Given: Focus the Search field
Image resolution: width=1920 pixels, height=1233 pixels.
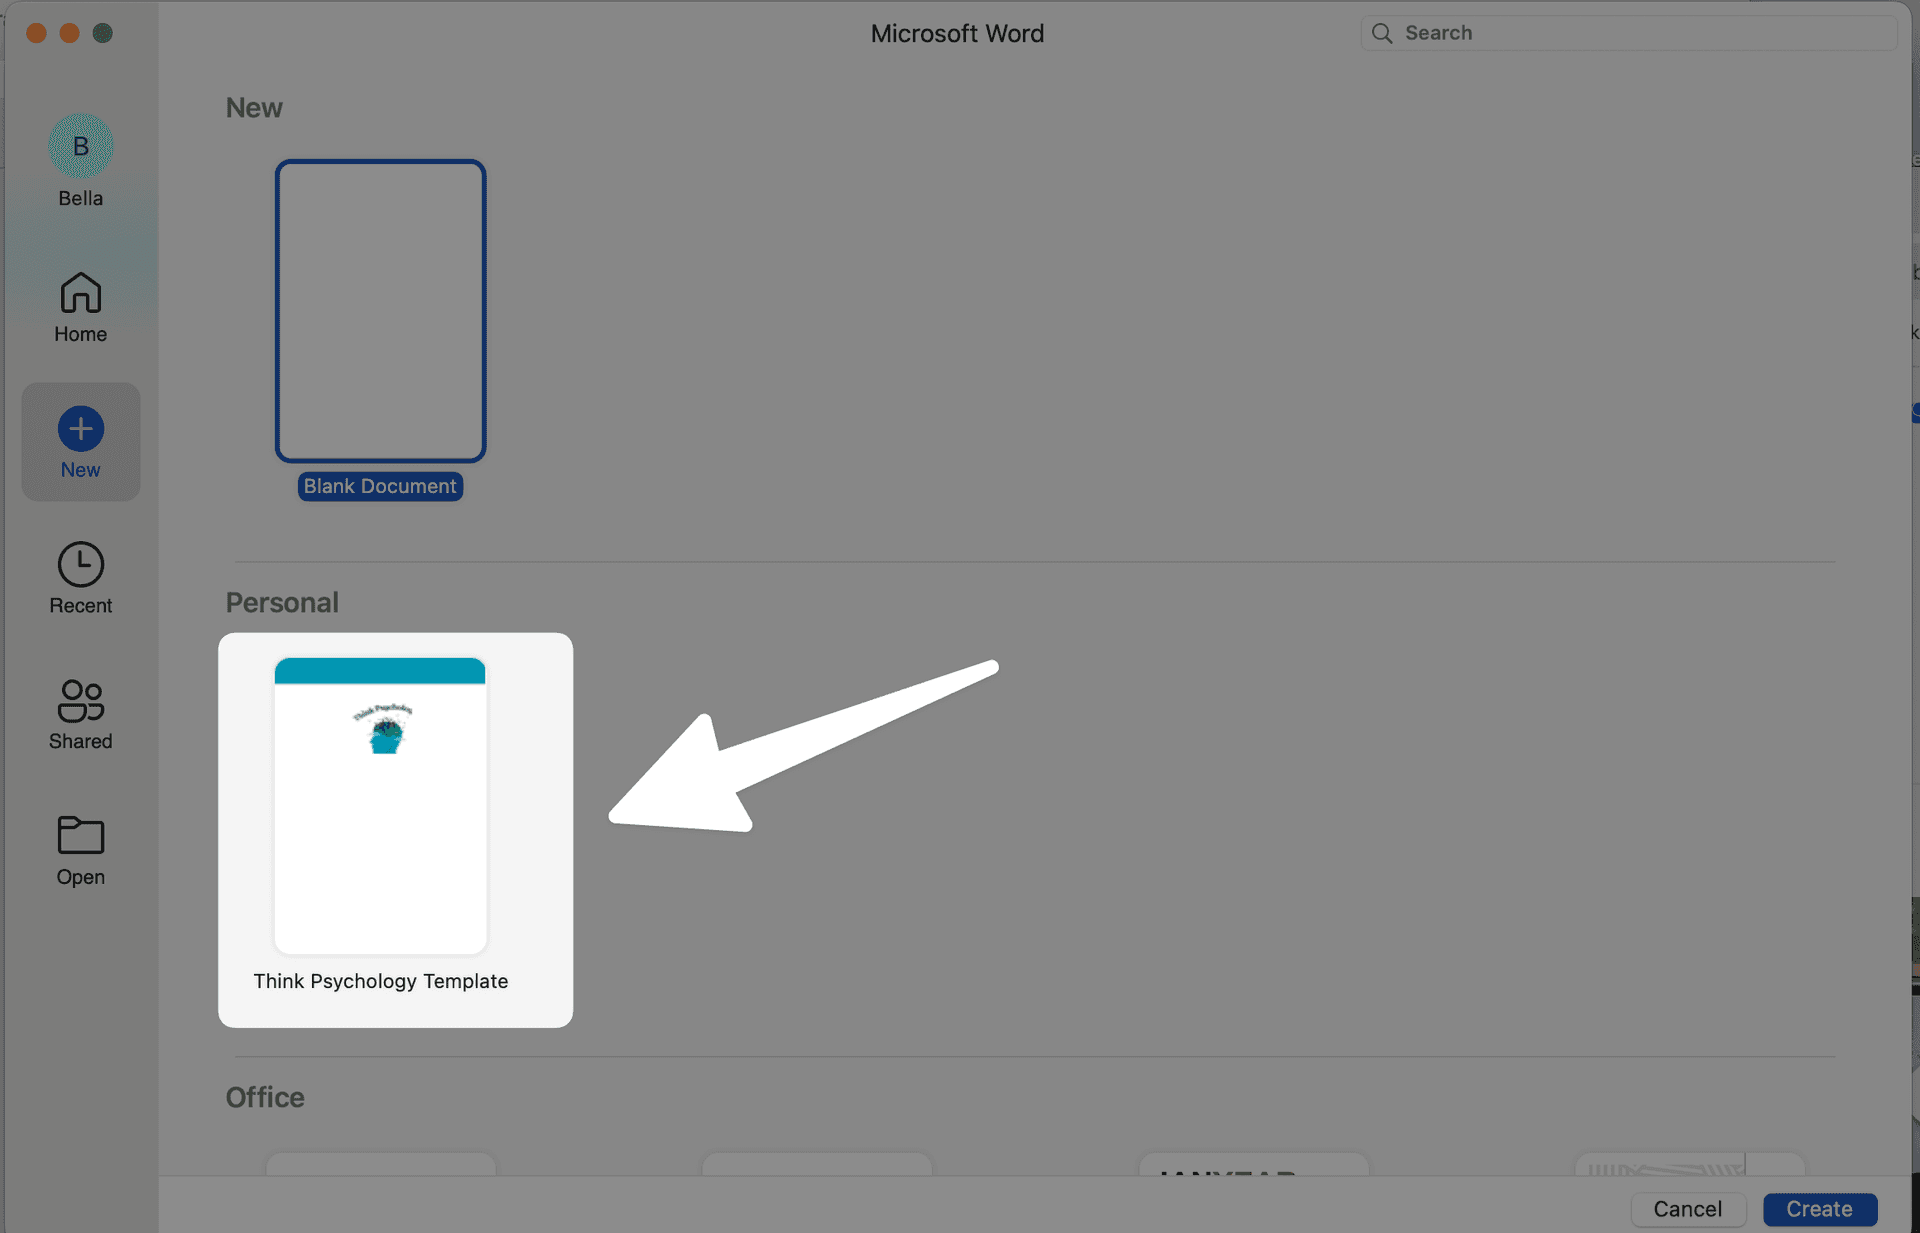Looking at the screenshot, I should pyautogui.click(x=1629, y=33).
